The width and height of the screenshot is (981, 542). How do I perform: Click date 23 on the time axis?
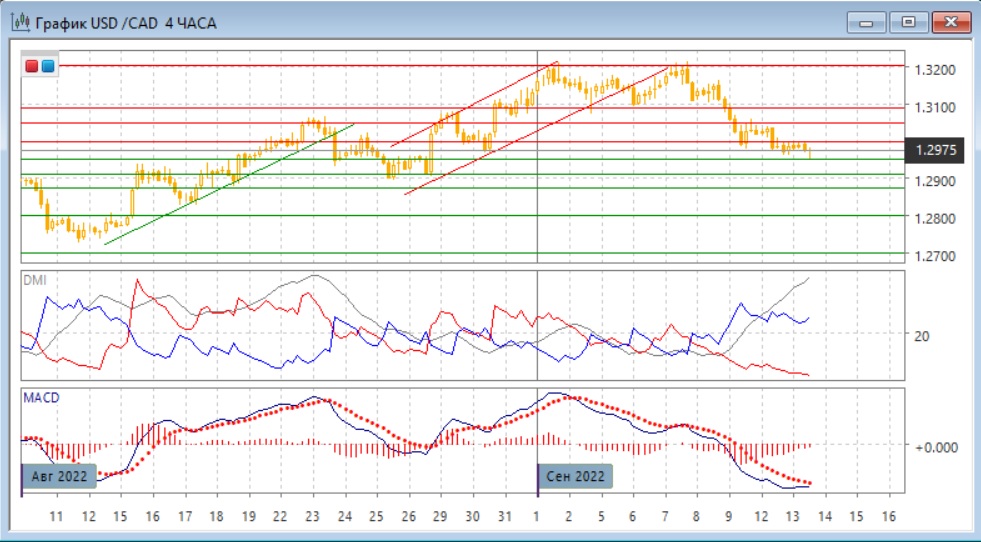(x=312, y=517)
